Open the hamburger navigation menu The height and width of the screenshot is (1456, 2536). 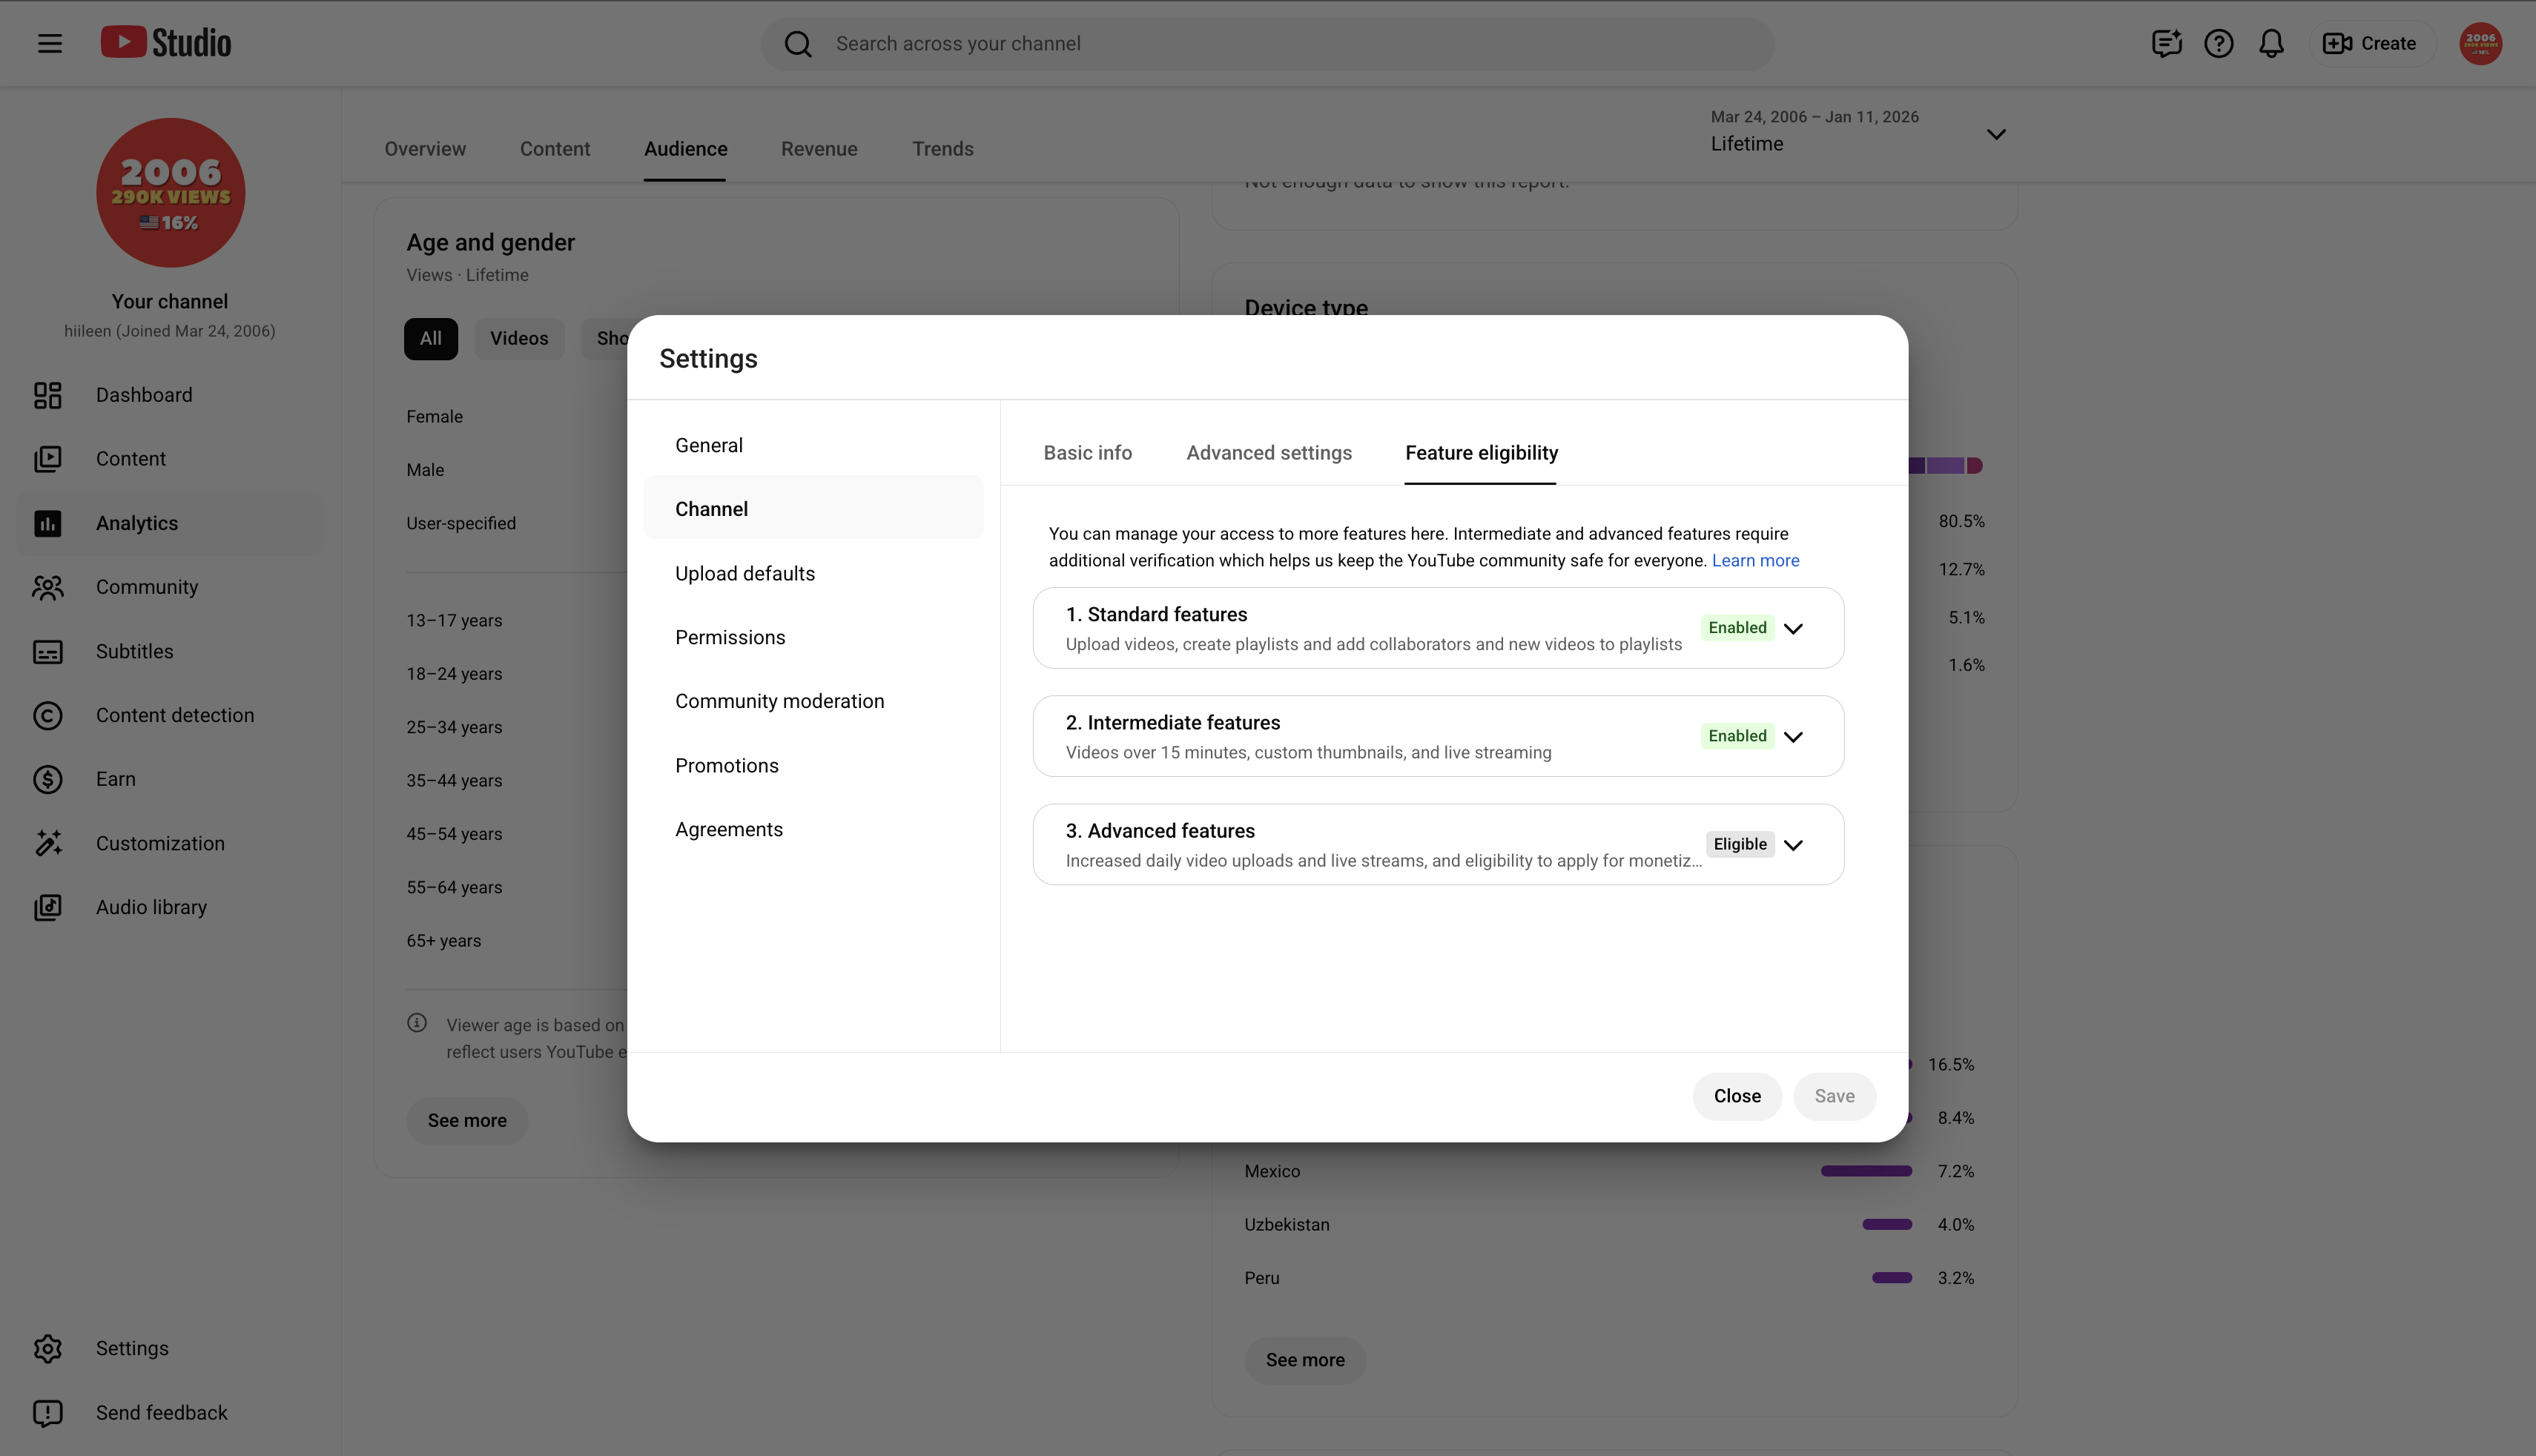[x=50, y=43]
